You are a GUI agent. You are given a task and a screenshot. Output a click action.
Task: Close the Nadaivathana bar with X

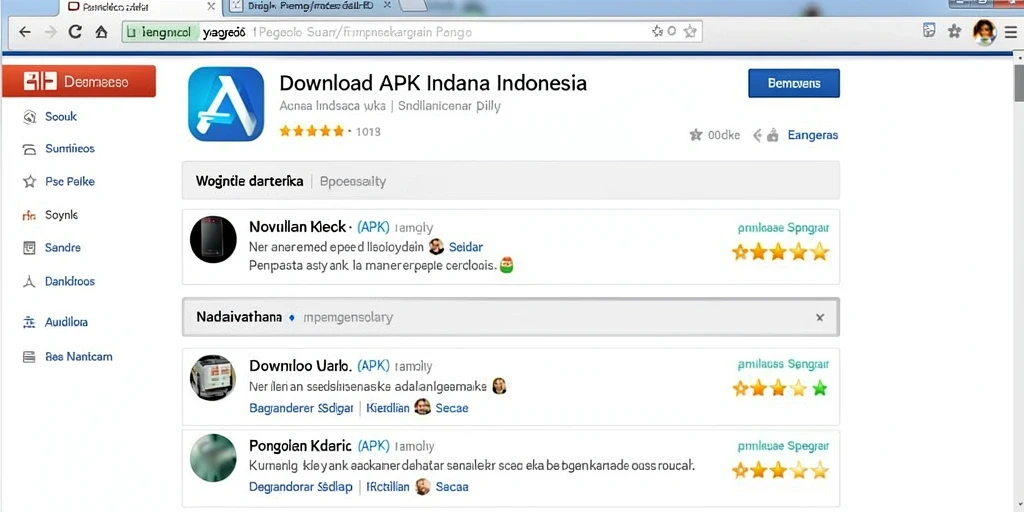click(x=820, y=317)
